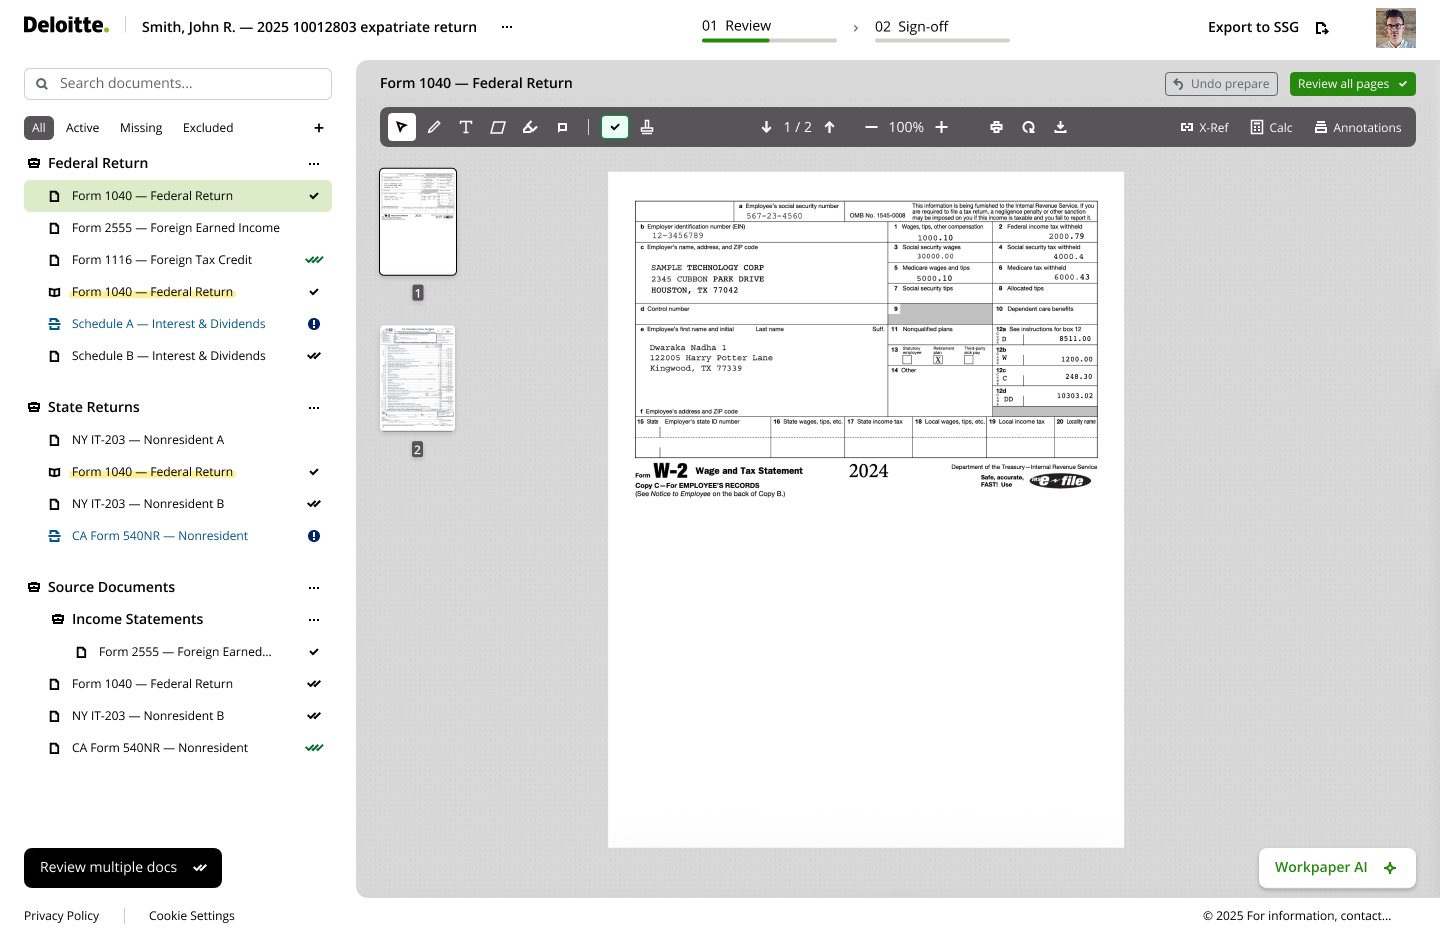
Task: Toggle check on Form 2555 Foreign Earned… source row
Action: pos(314,652)
